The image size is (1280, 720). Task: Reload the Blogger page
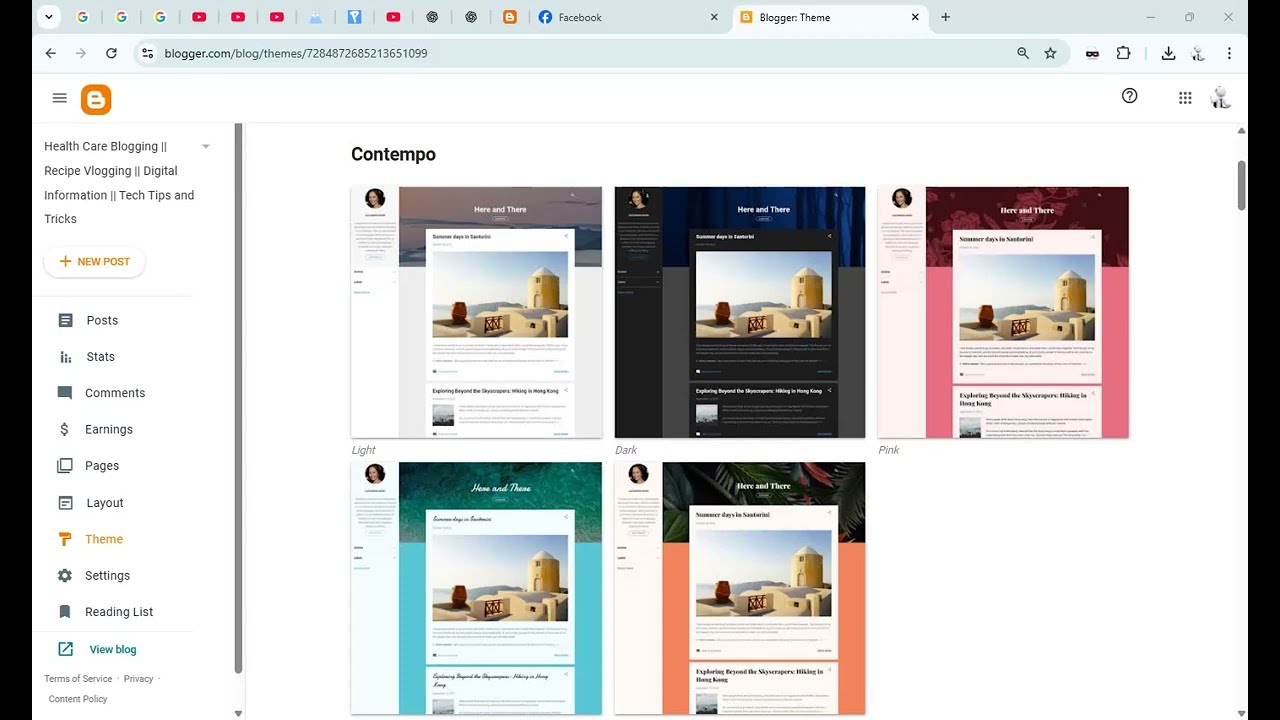[111, 53]
